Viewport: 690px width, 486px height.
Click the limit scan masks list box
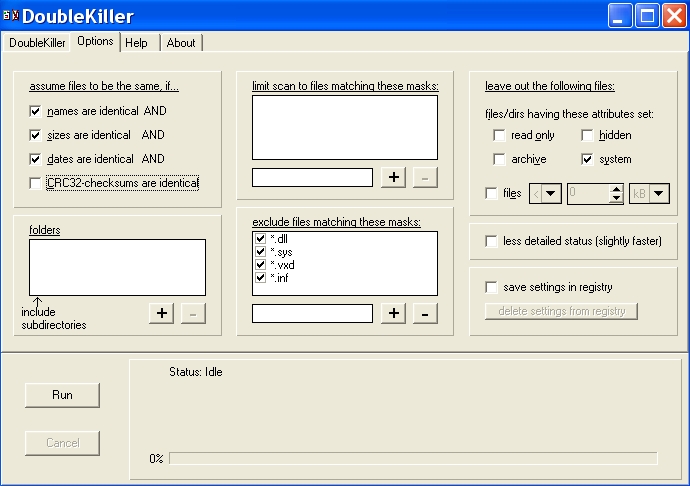[x=345, y=127]
